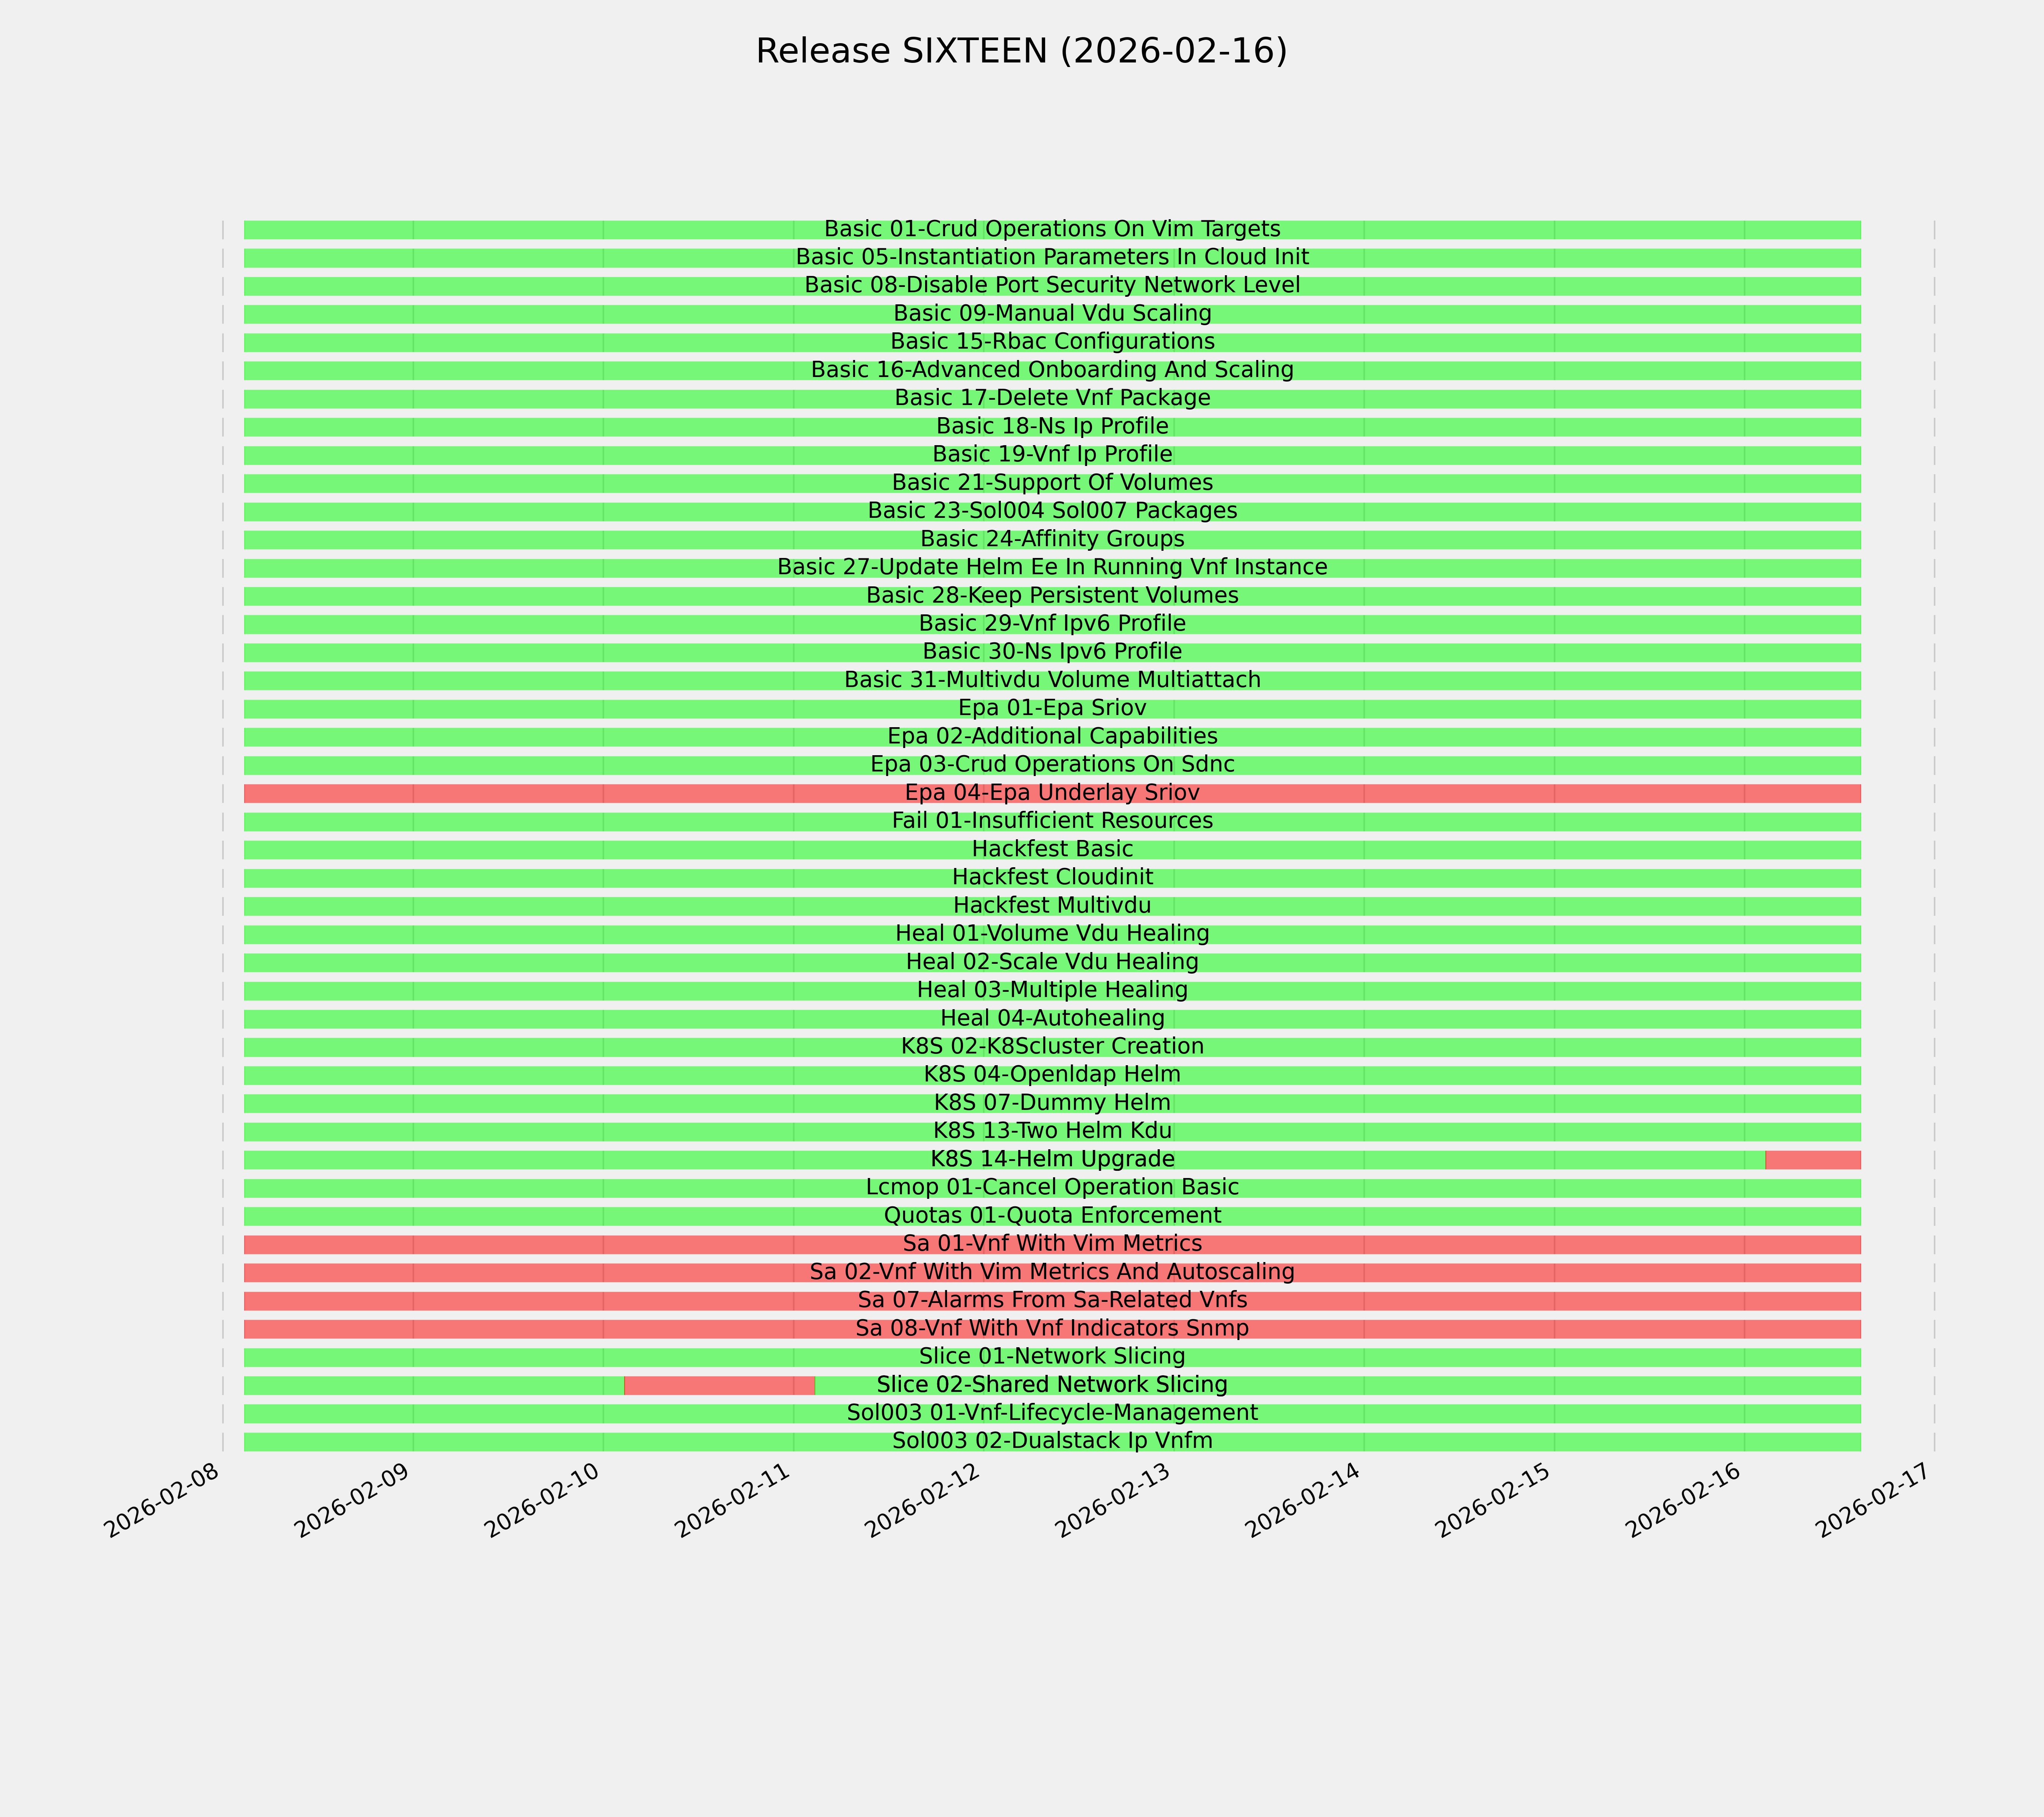The width and height of the screenshot is (2044, 1817).
Task: Click the Basic 15-Rbac Configurations label
Action: 1052,342
